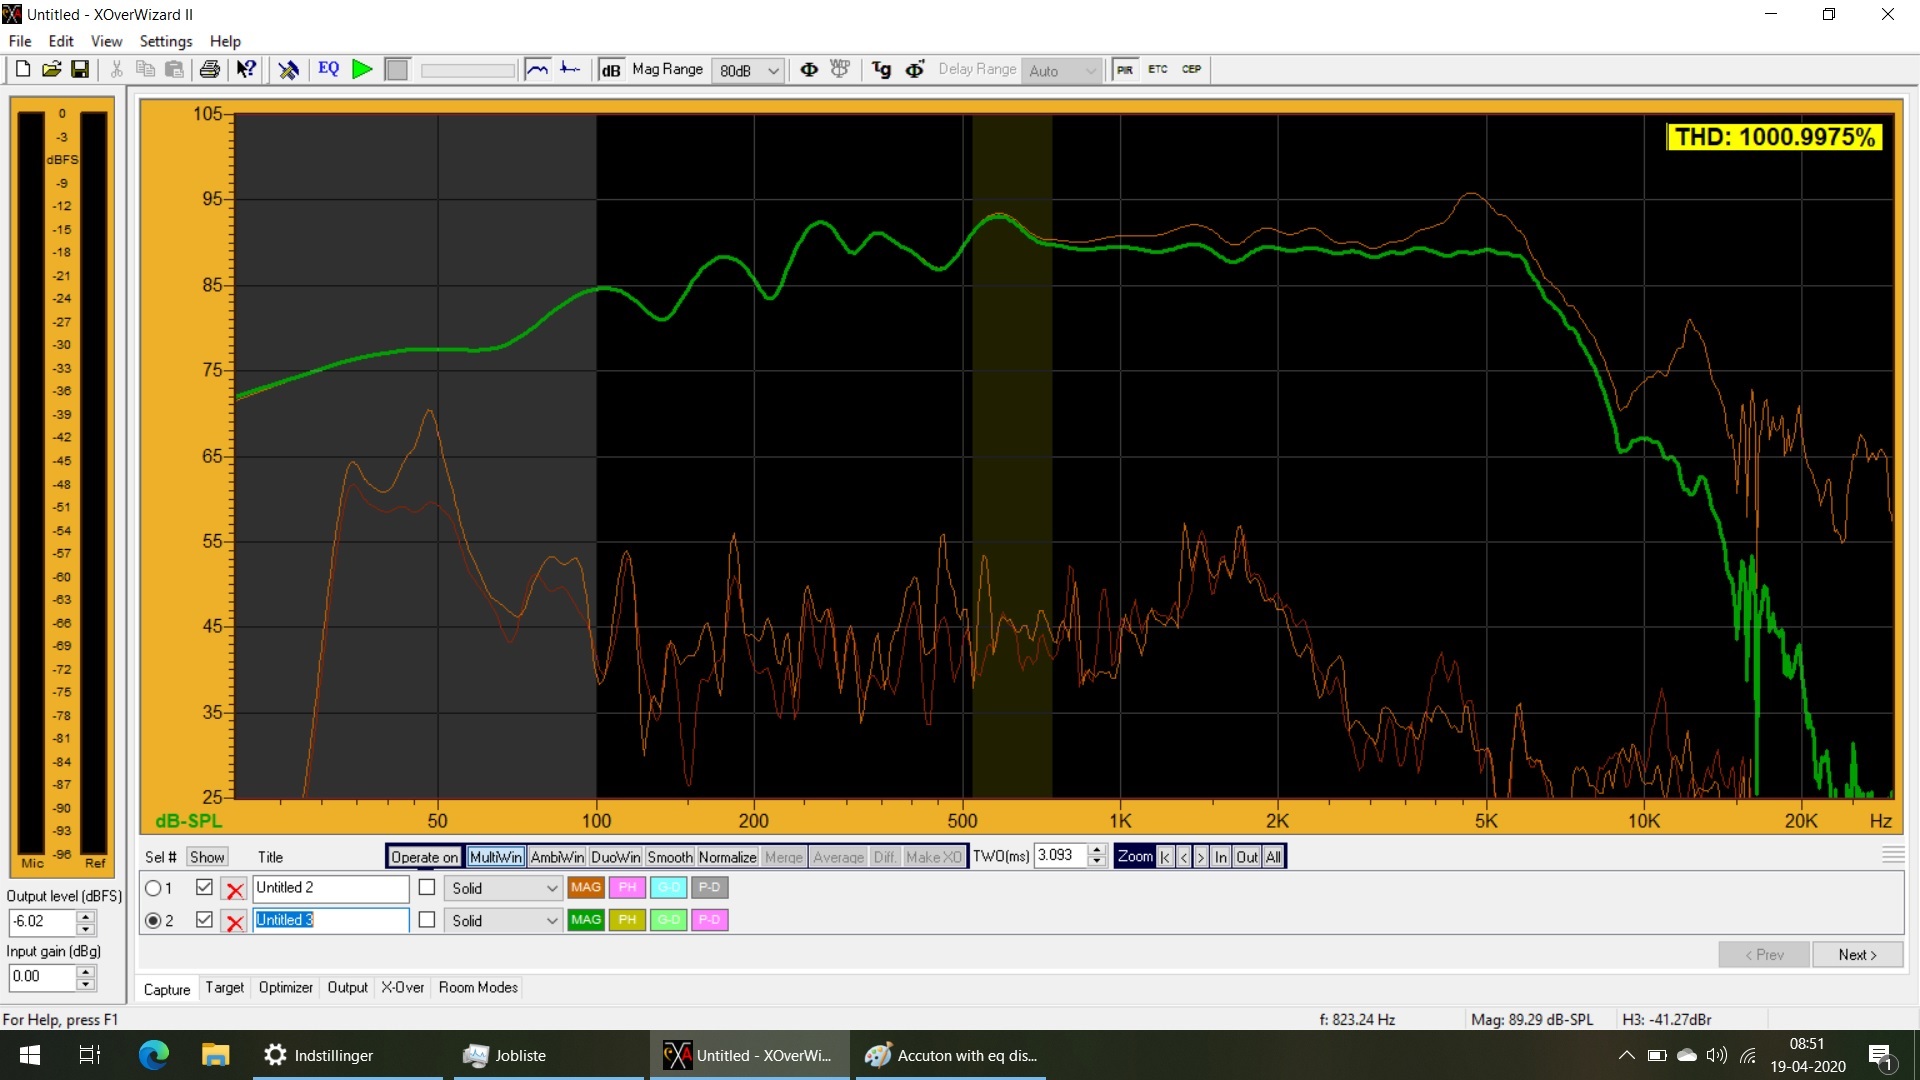The image size is (1920, 1080).
Task: Open the View menu
Action: click(x=106, y=41)
